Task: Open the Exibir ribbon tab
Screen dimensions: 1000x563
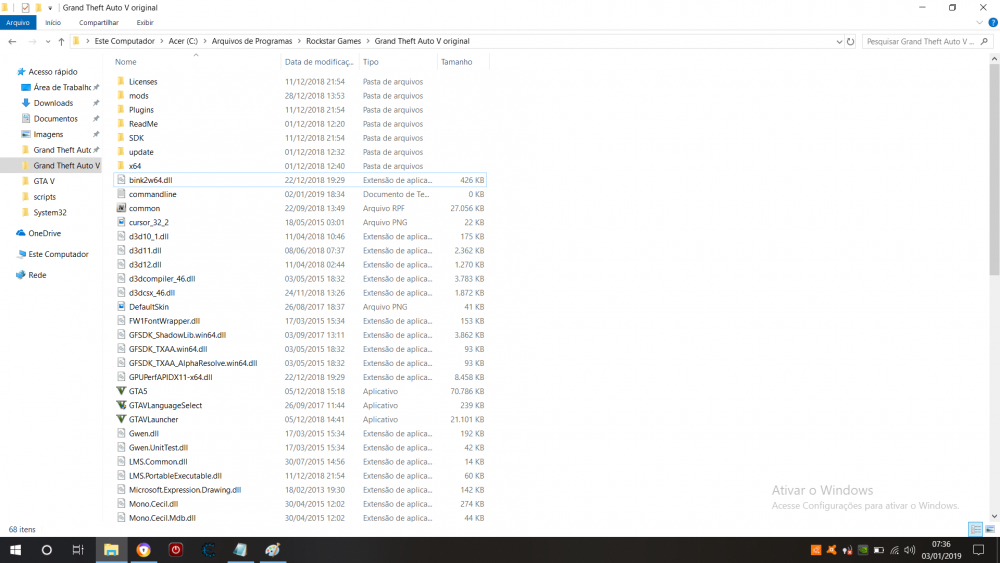Action: coord(145,22)
